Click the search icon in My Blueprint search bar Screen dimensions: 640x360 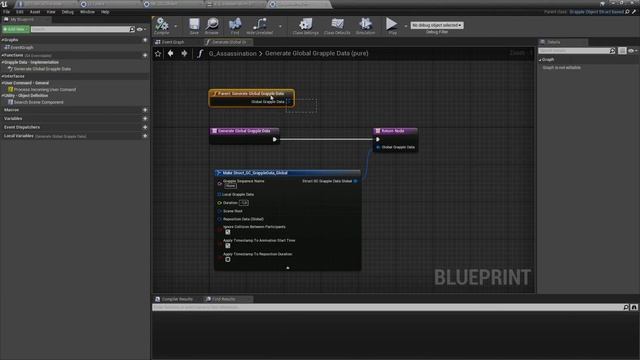[x=132, y=29]
